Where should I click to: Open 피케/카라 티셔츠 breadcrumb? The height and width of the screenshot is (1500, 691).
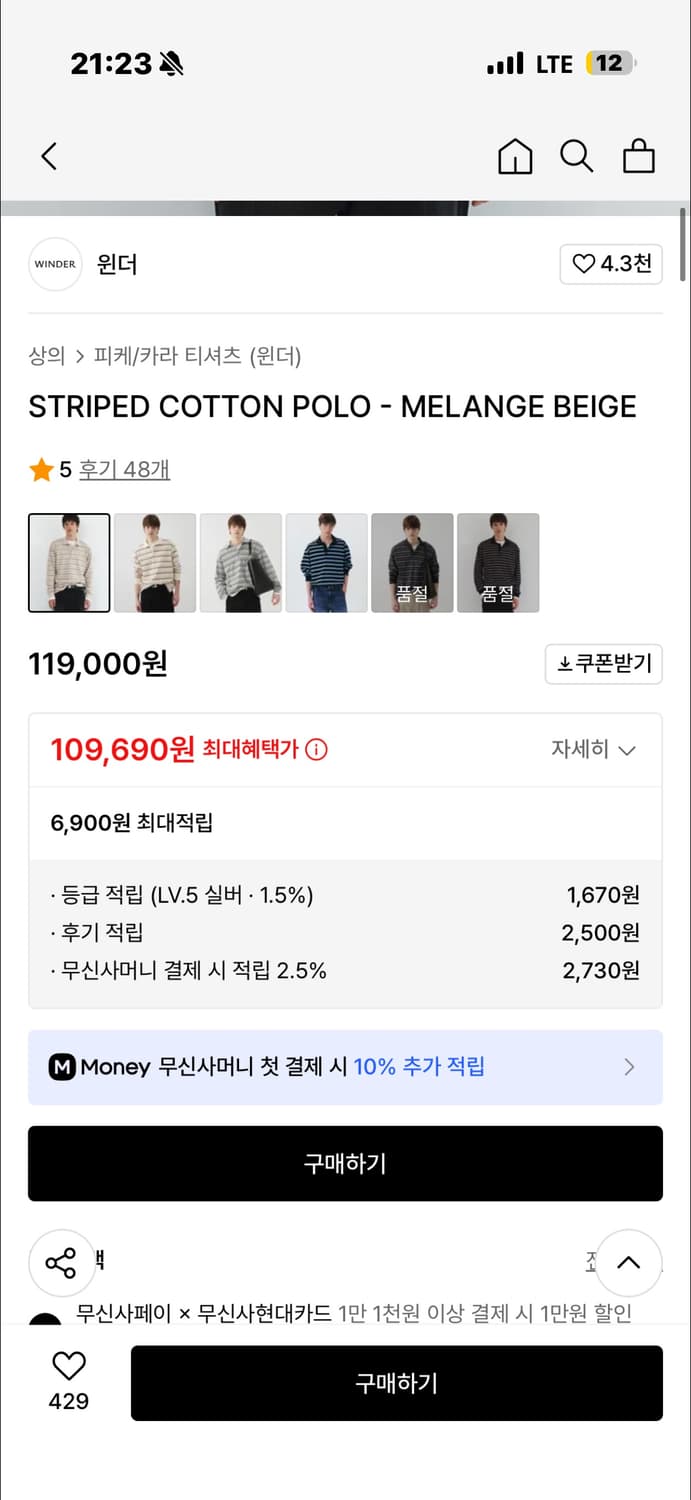click(167, 355)
